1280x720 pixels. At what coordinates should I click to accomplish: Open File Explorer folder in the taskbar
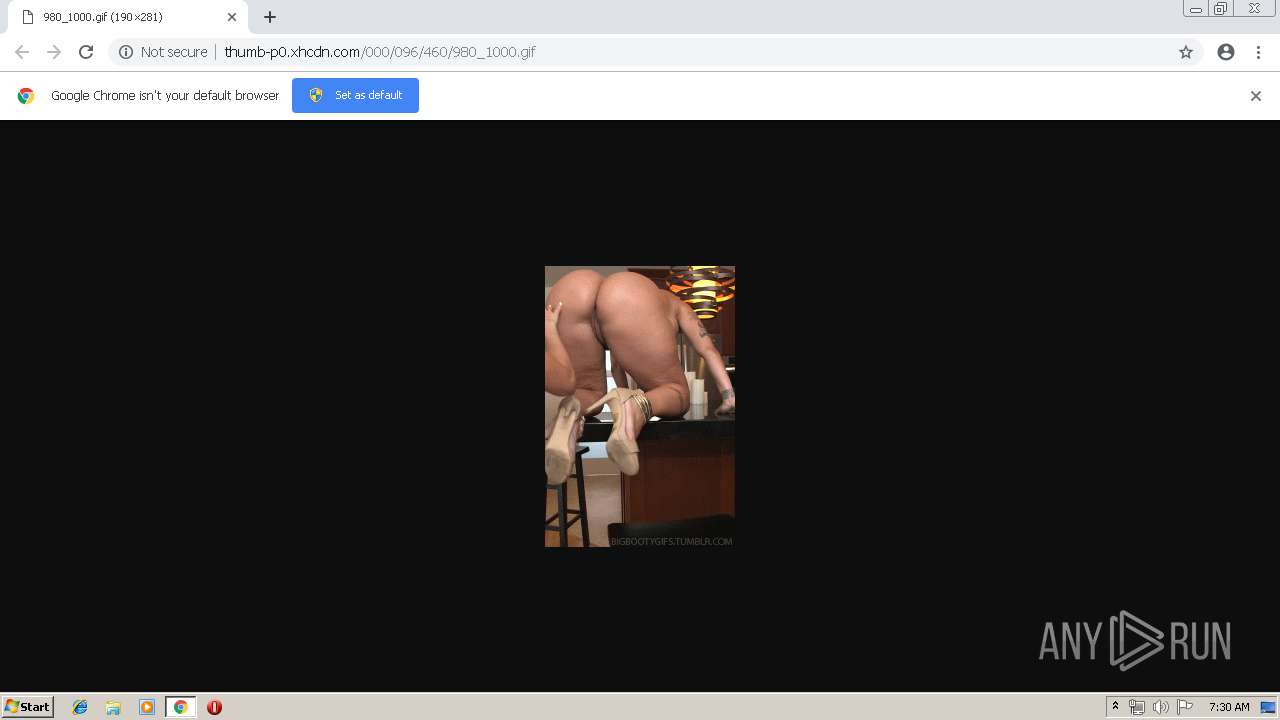click(113, 707)
